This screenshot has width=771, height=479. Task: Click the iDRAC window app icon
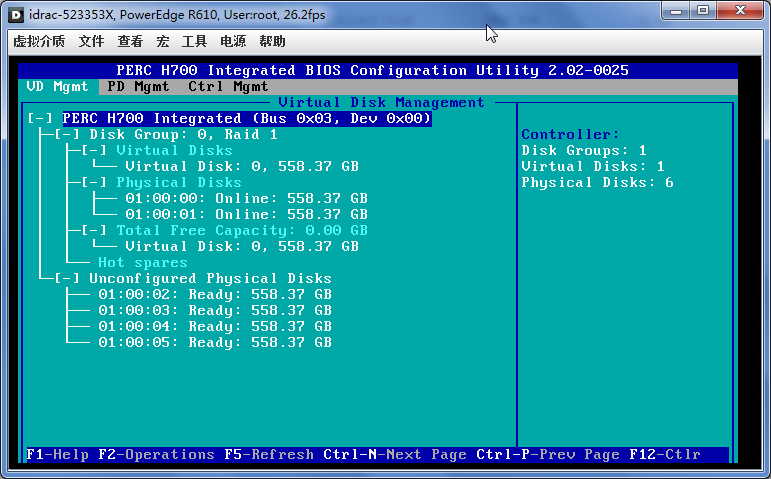click(x=16, y=15)
